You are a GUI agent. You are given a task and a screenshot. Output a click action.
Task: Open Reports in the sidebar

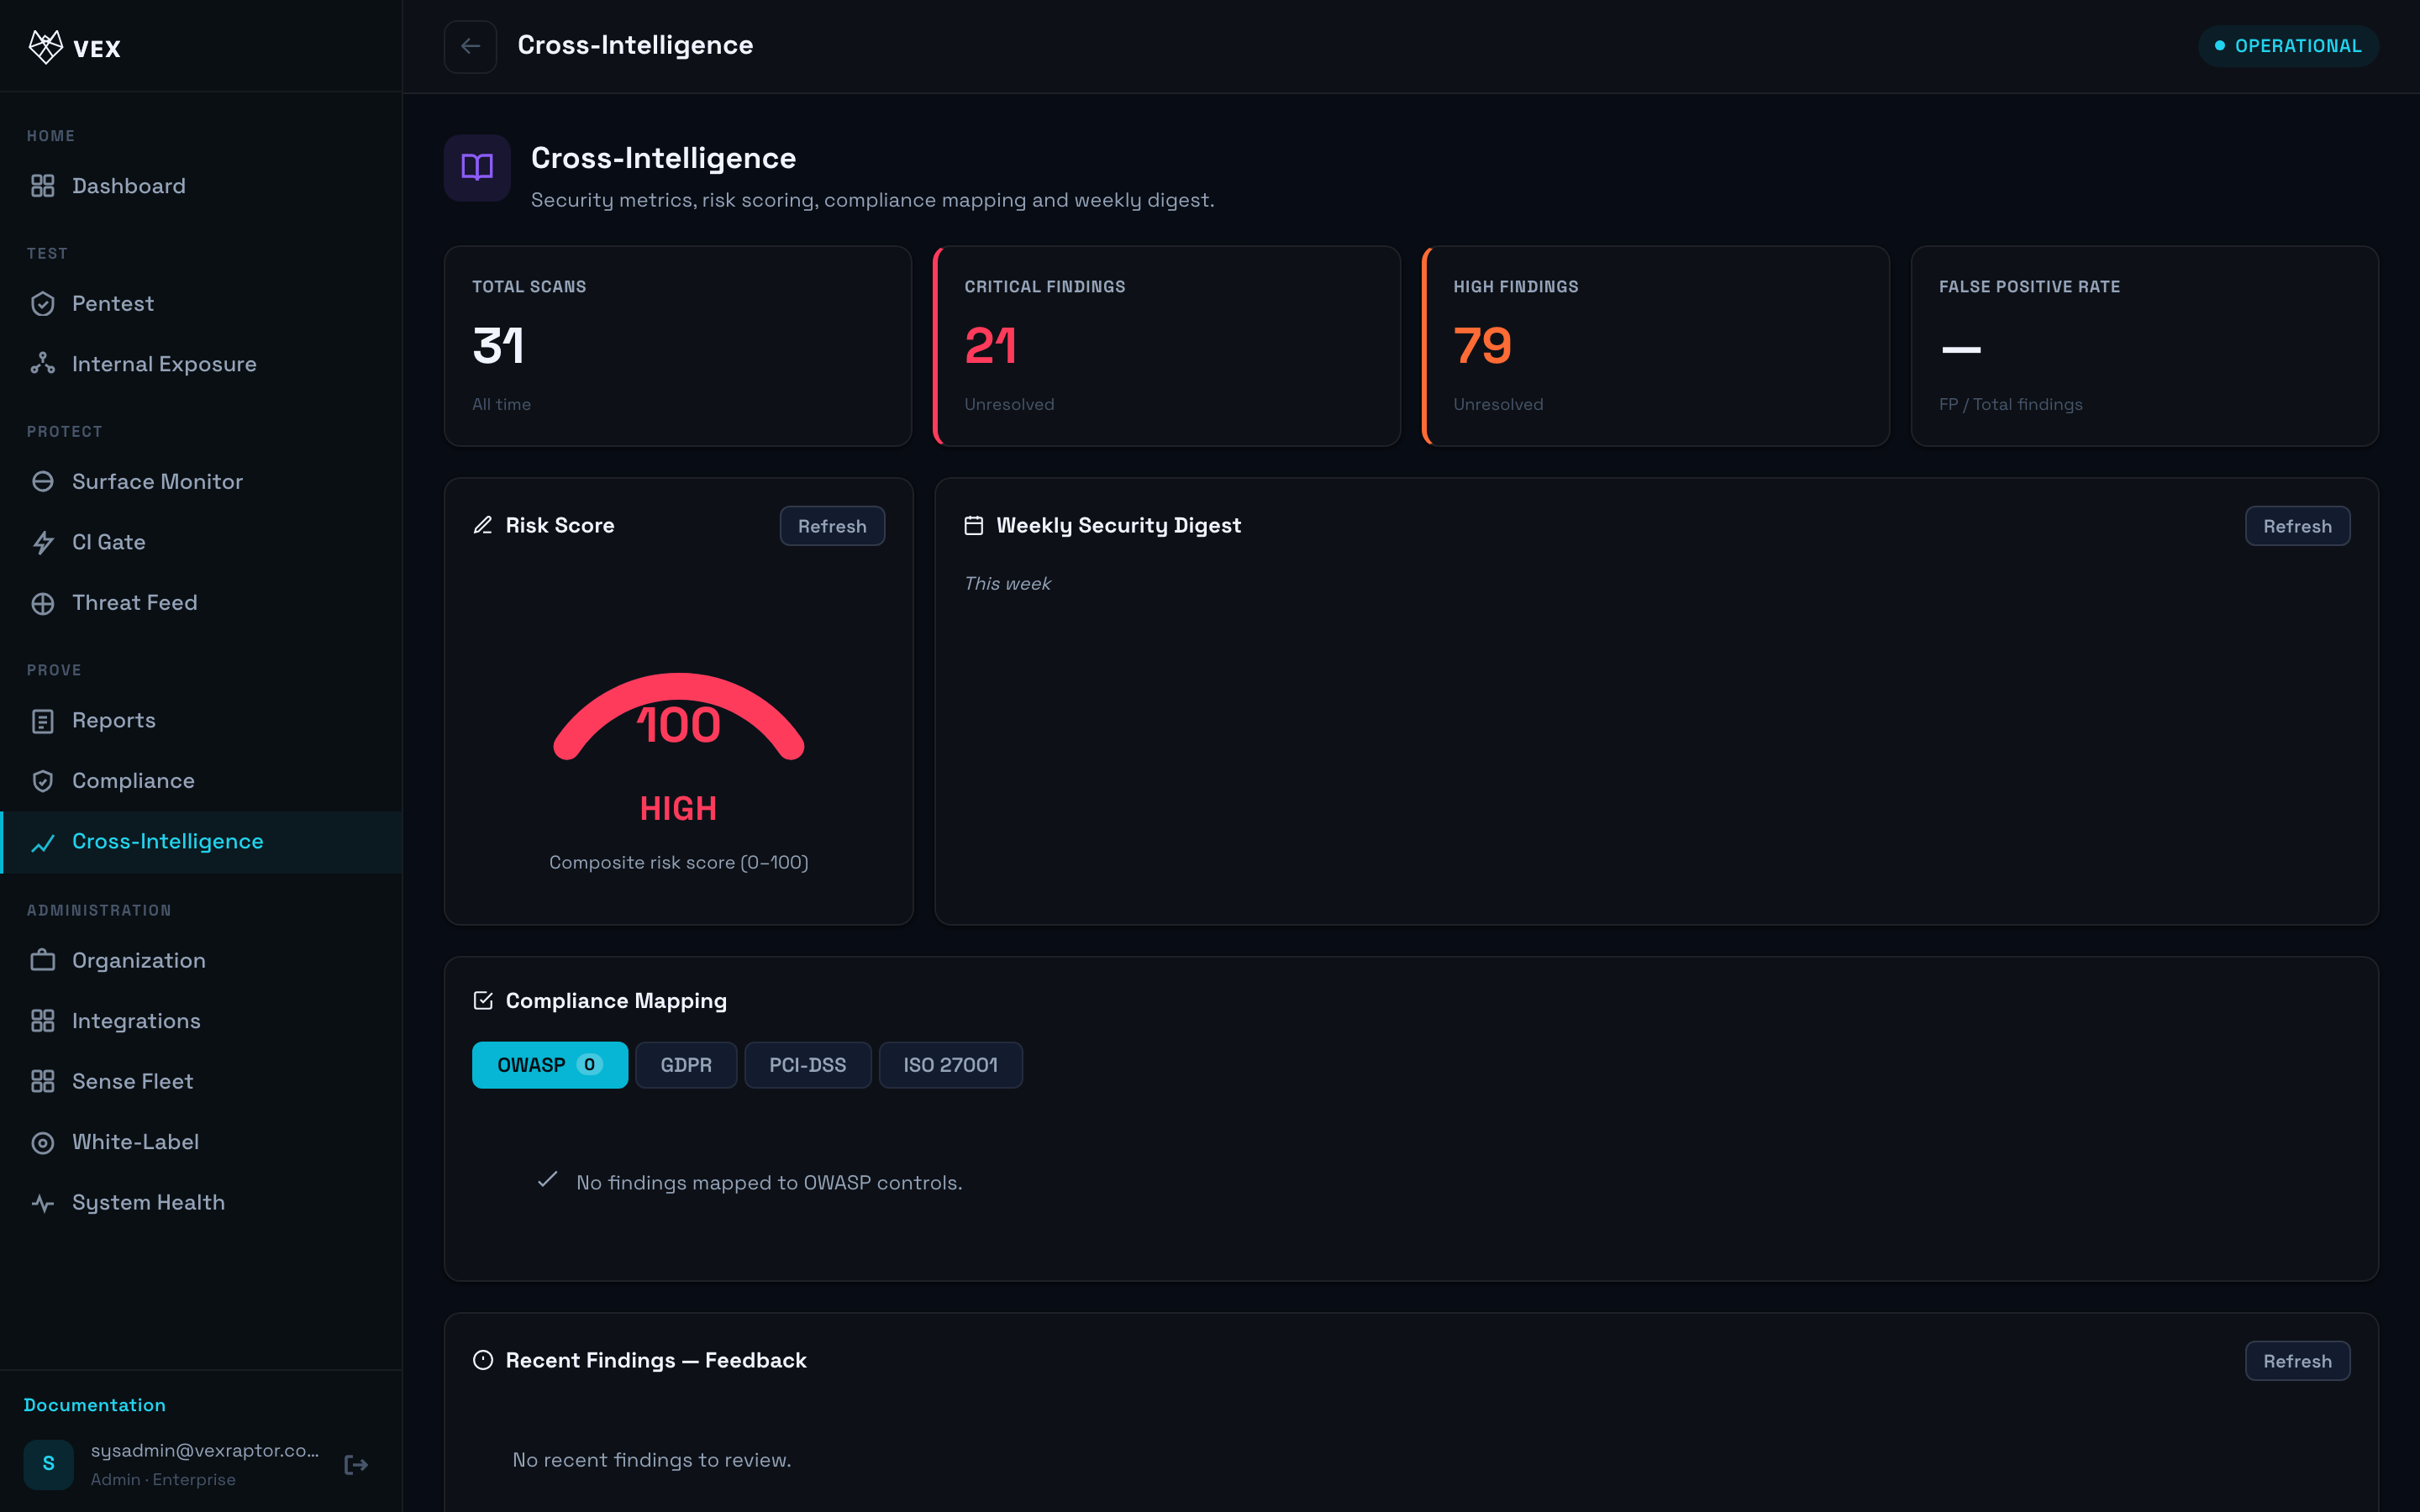[201, 721]
